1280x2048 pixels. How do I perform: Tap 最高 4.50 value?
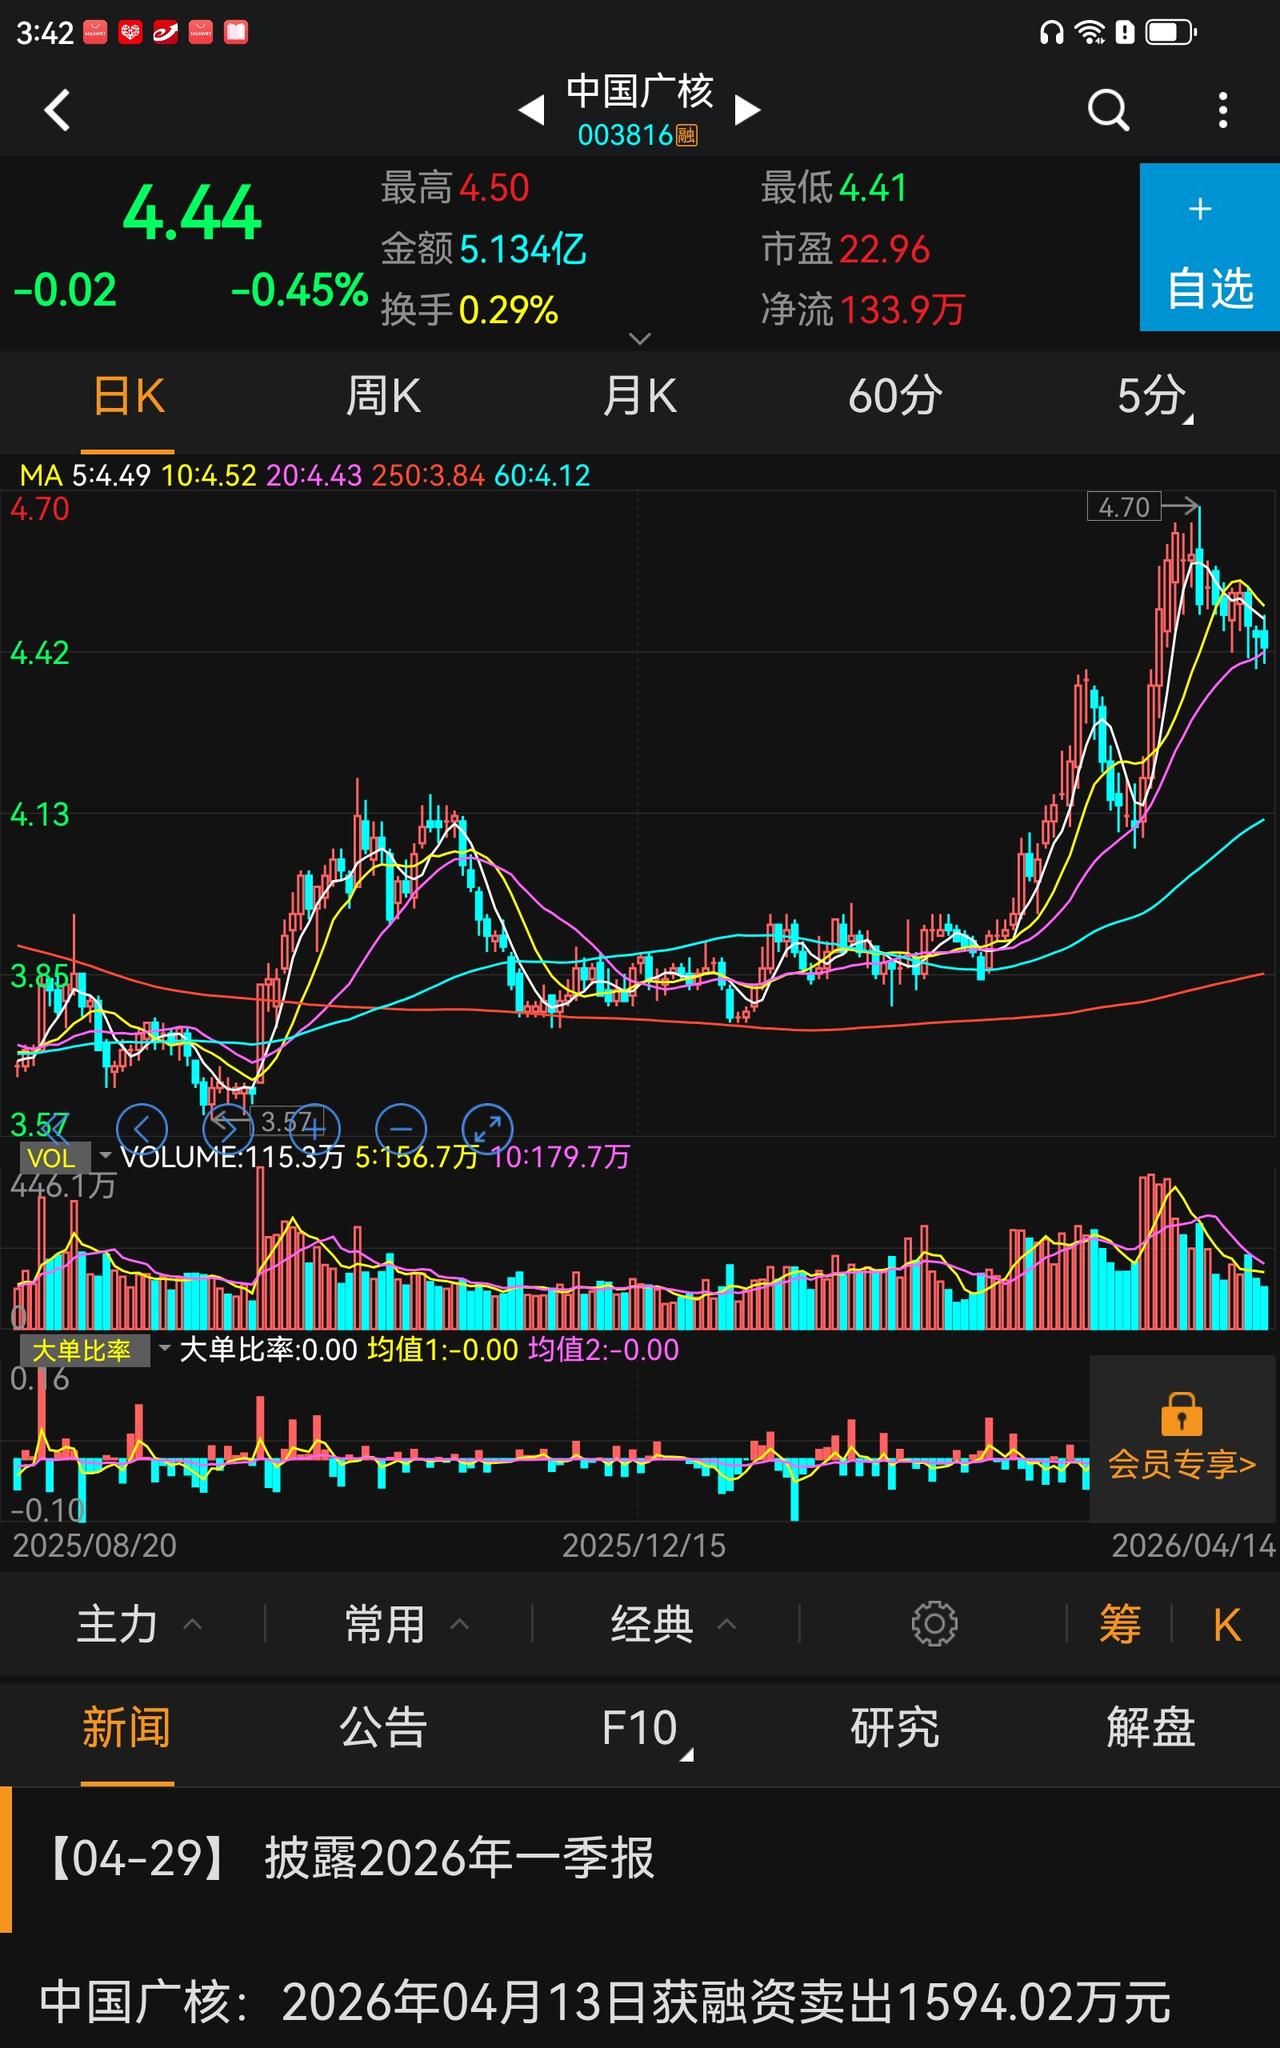[494, 188]
